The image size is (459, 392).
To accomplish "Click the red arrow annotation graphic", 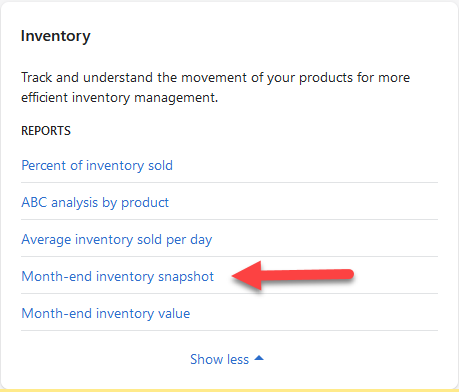I will point(293,275).
